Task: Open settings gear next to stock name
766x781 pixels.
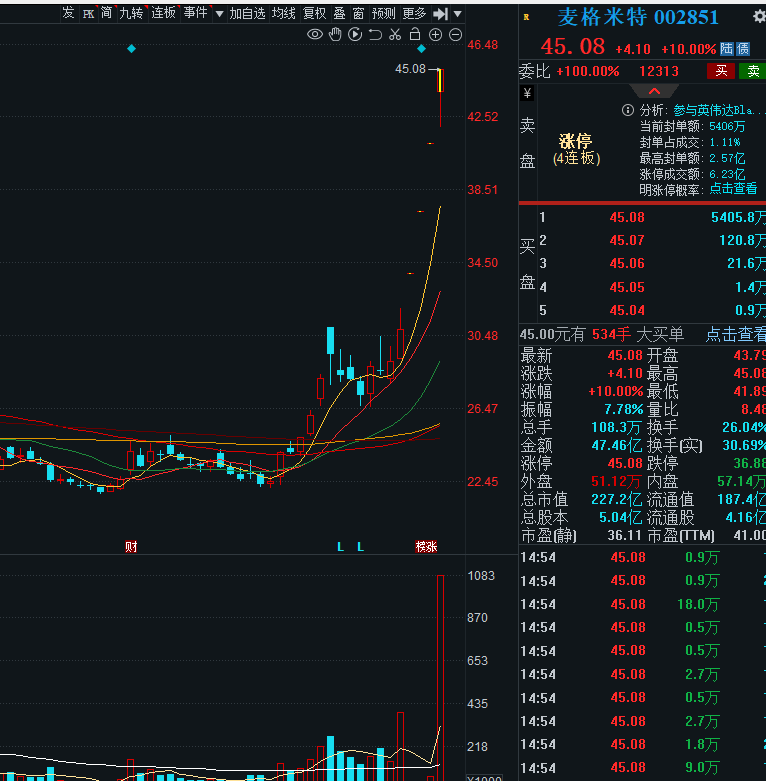Action: pyautogui.click(x=758, y=17)
